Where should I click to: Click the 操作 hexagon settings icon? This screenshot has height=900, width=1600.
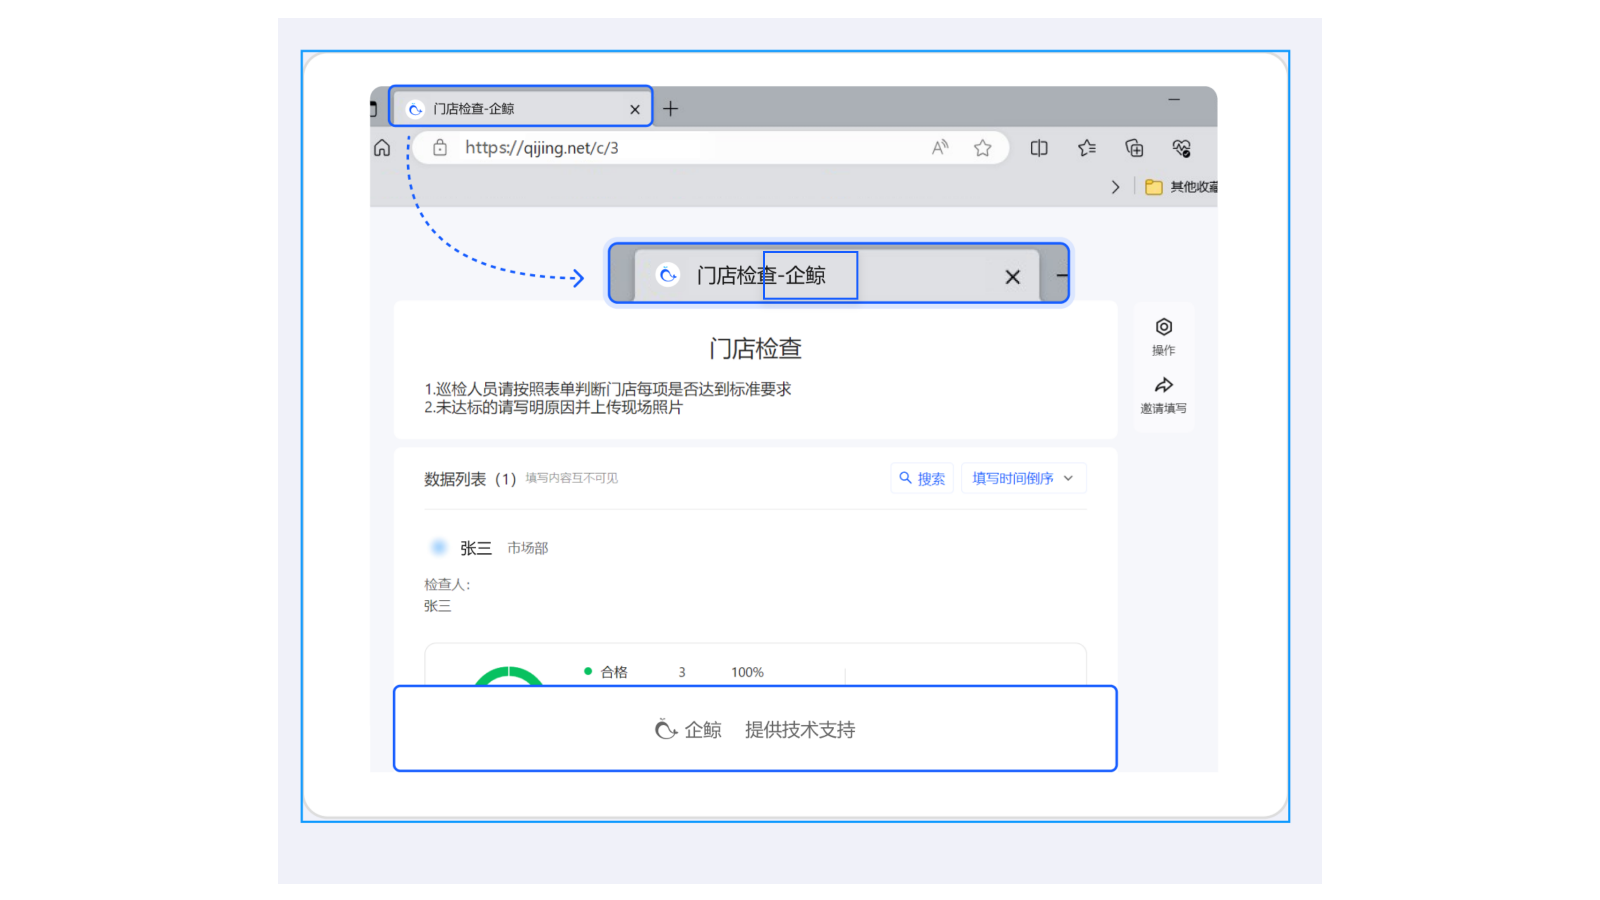1164,327
